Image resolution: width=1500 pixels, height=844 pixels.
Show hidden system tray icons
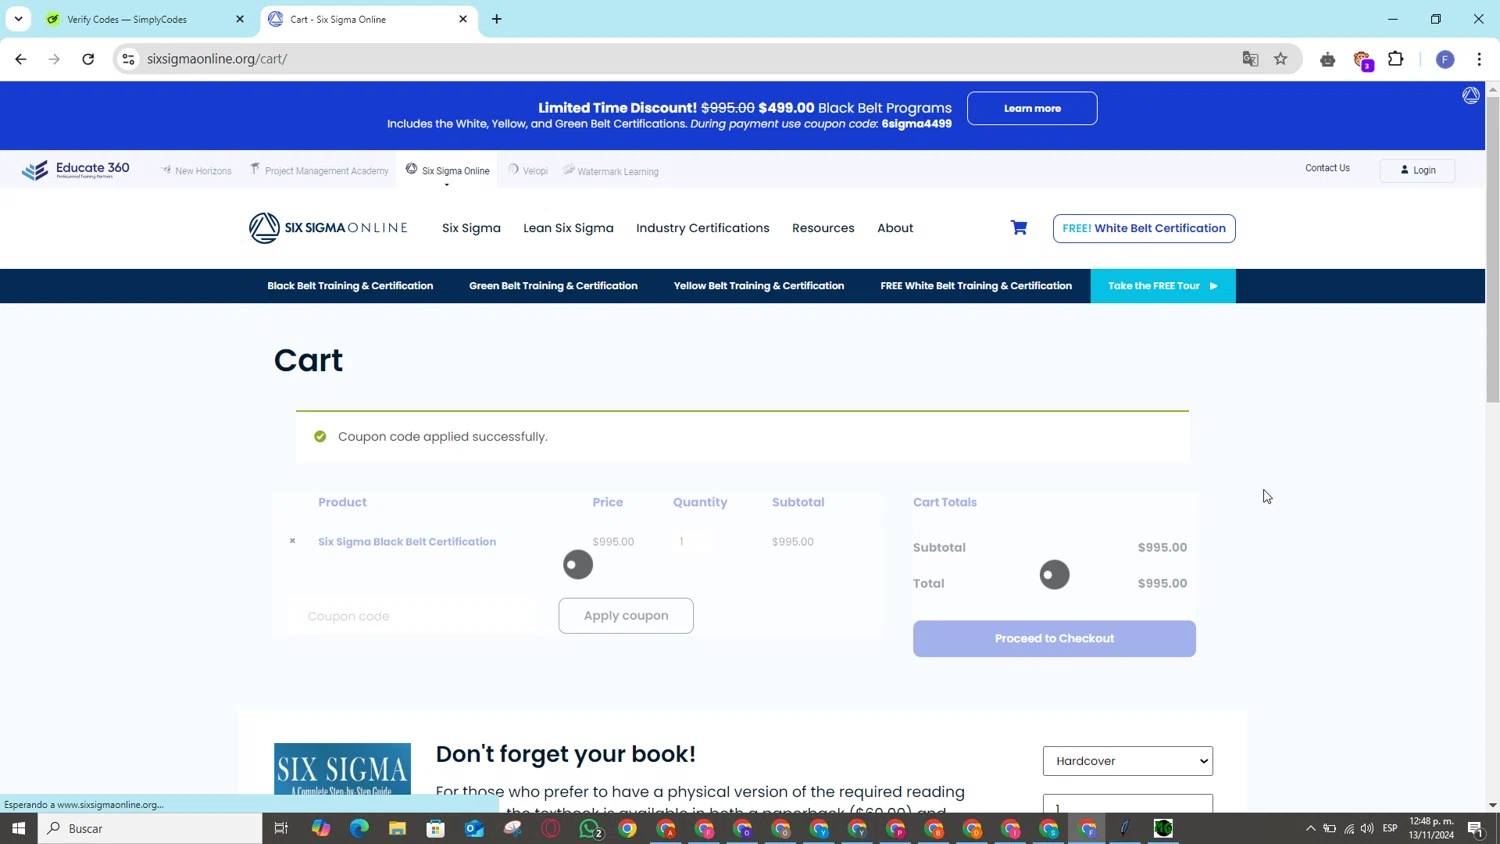(x=1310, y=828)
